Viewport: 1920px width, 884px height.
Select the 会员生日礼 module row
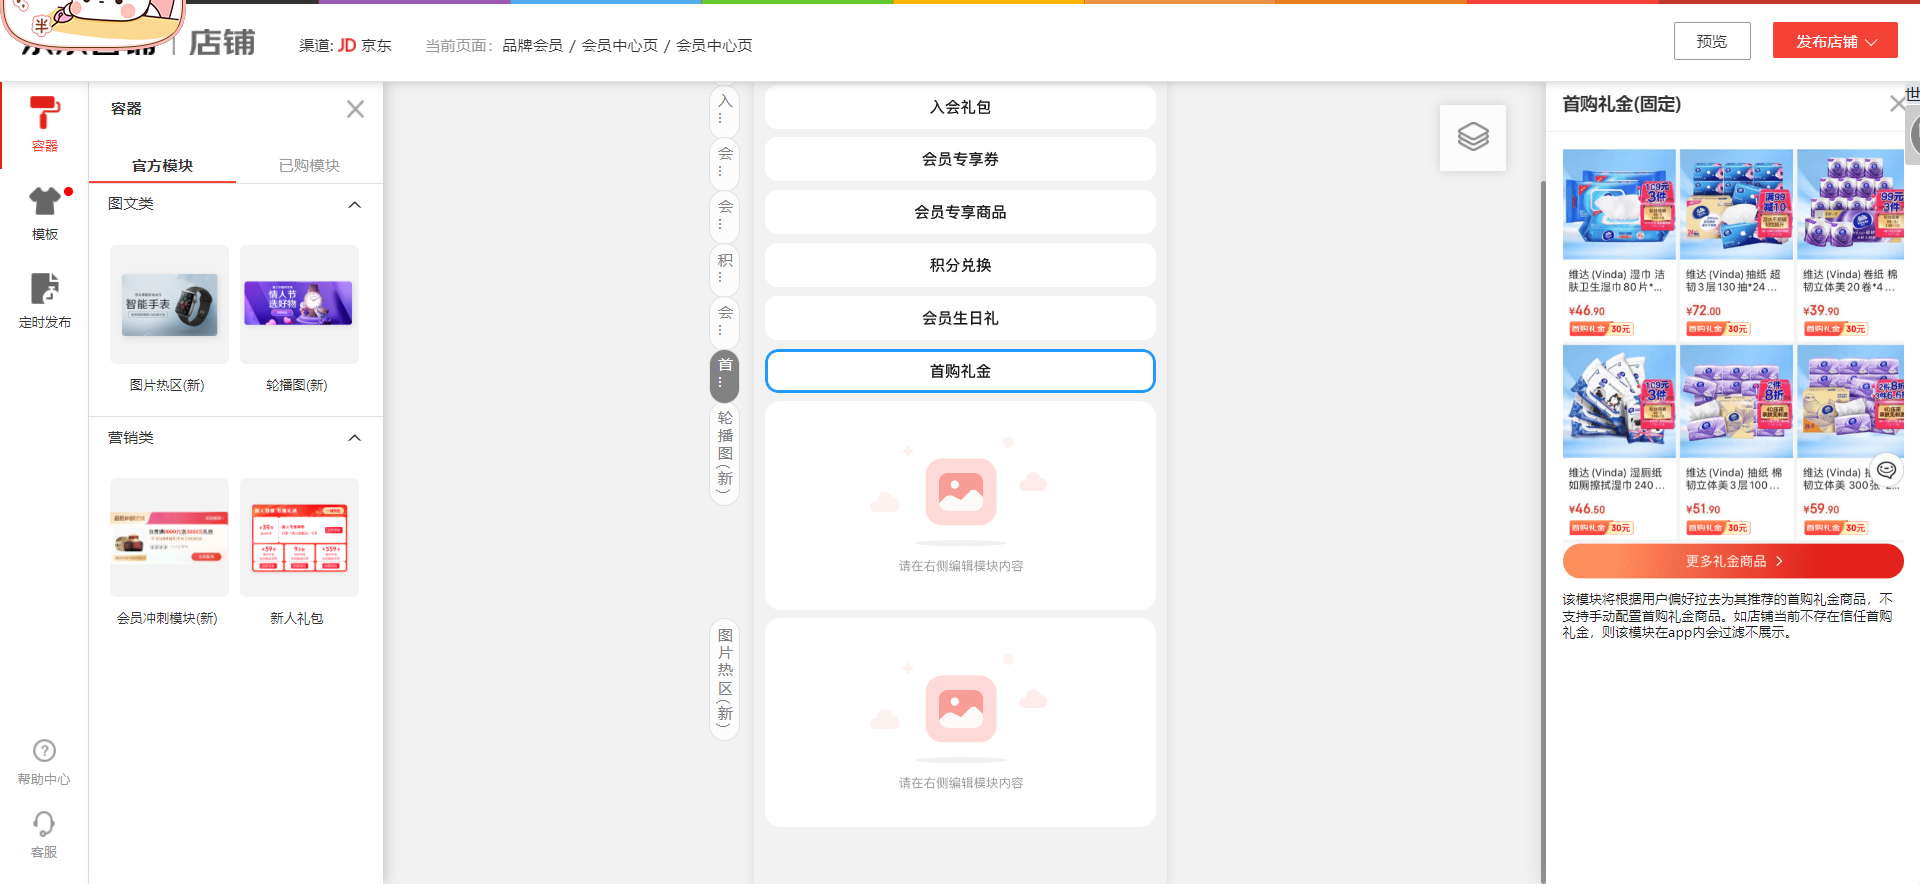click(x=959, y=318)
